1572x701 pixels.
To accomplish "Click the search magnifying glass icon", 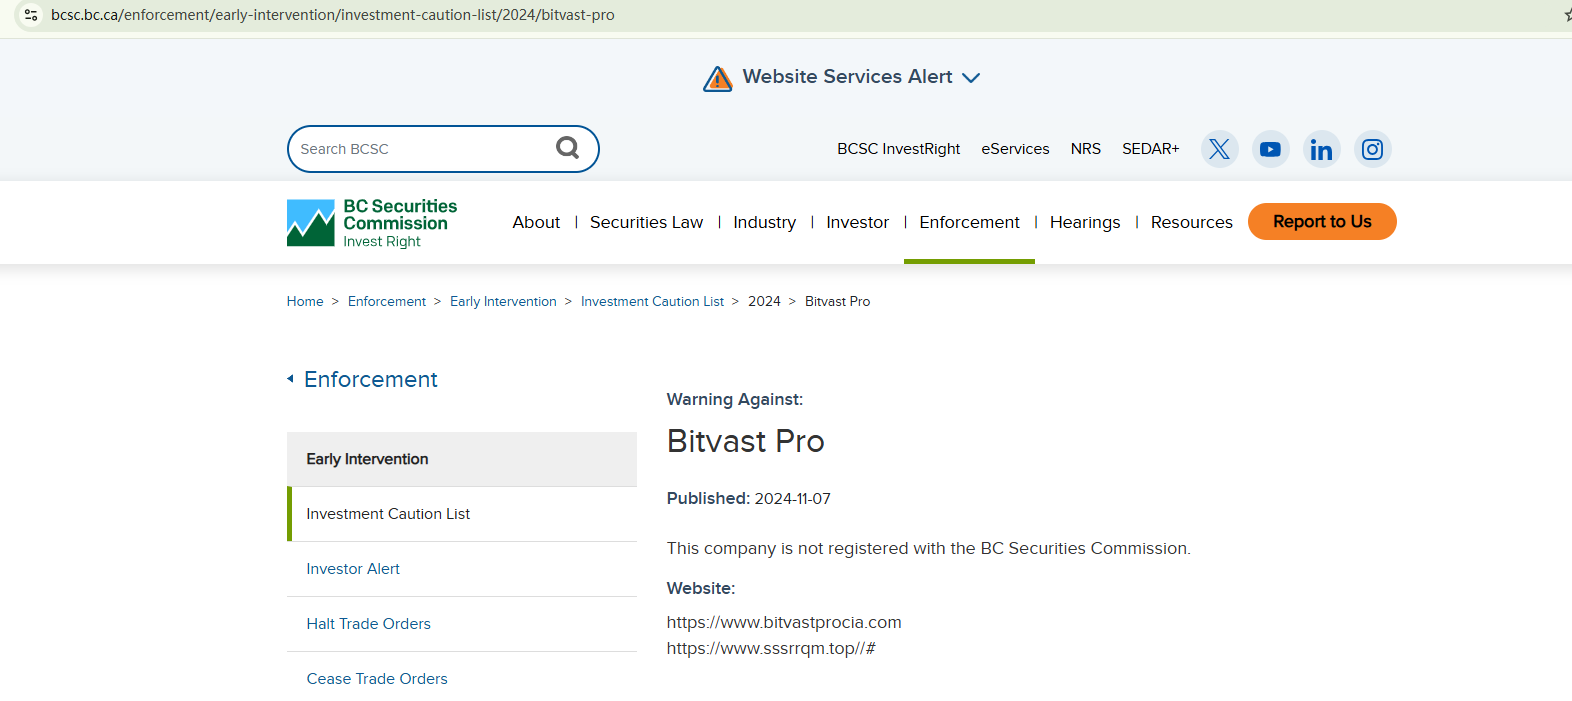I will pos(567,148).
